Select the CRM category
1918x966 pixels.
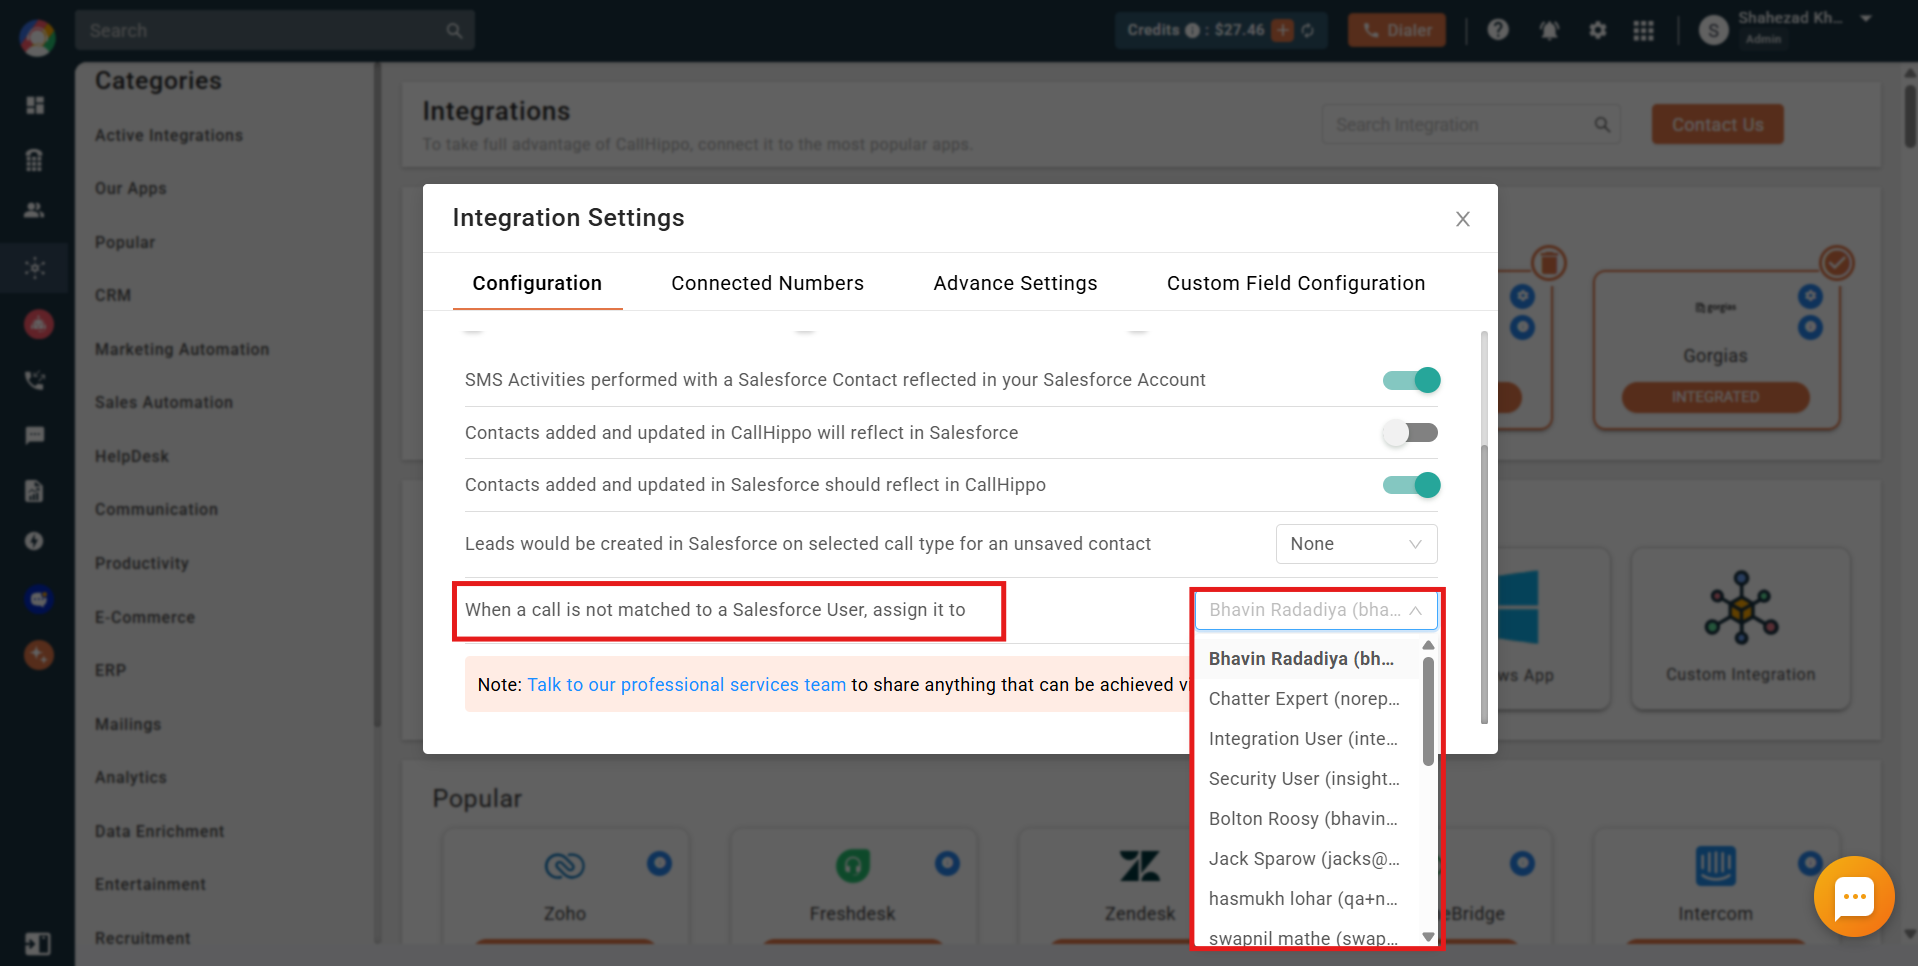[113, 295]
